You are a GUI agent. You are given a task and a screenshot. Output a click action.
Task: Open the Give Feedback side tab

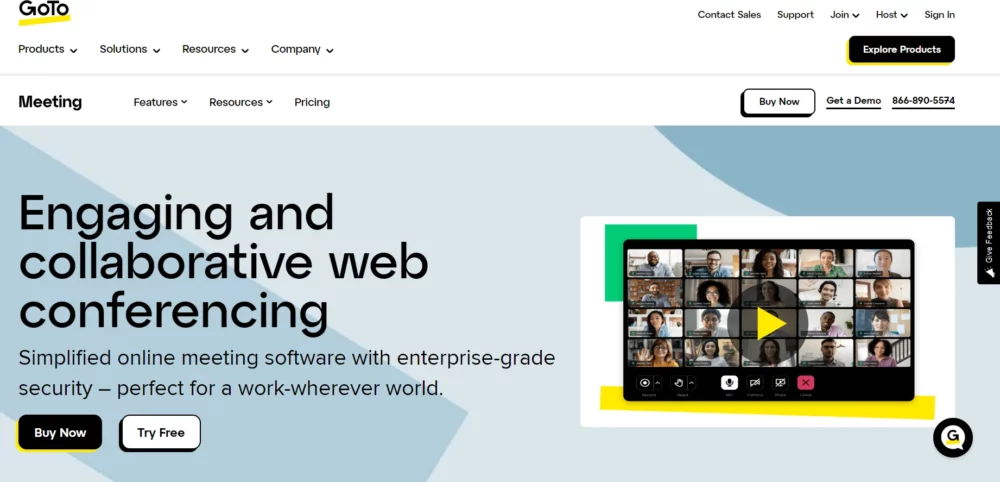tap(989, 243)
